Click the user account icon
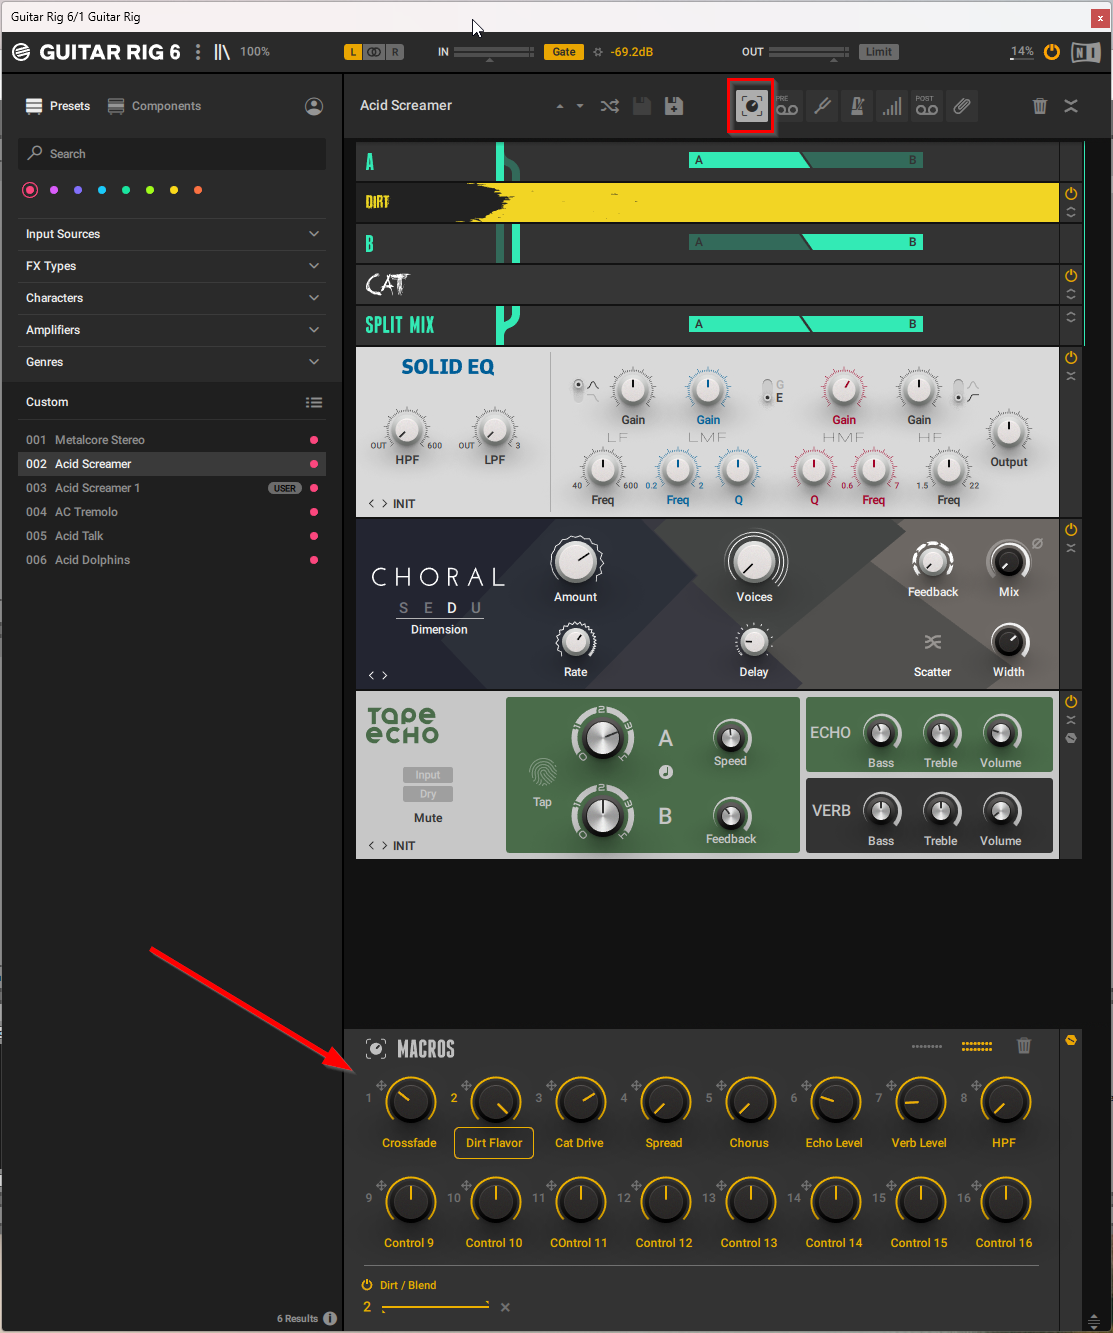The height and width of the screenshot is (1333, 1113). 314,106
